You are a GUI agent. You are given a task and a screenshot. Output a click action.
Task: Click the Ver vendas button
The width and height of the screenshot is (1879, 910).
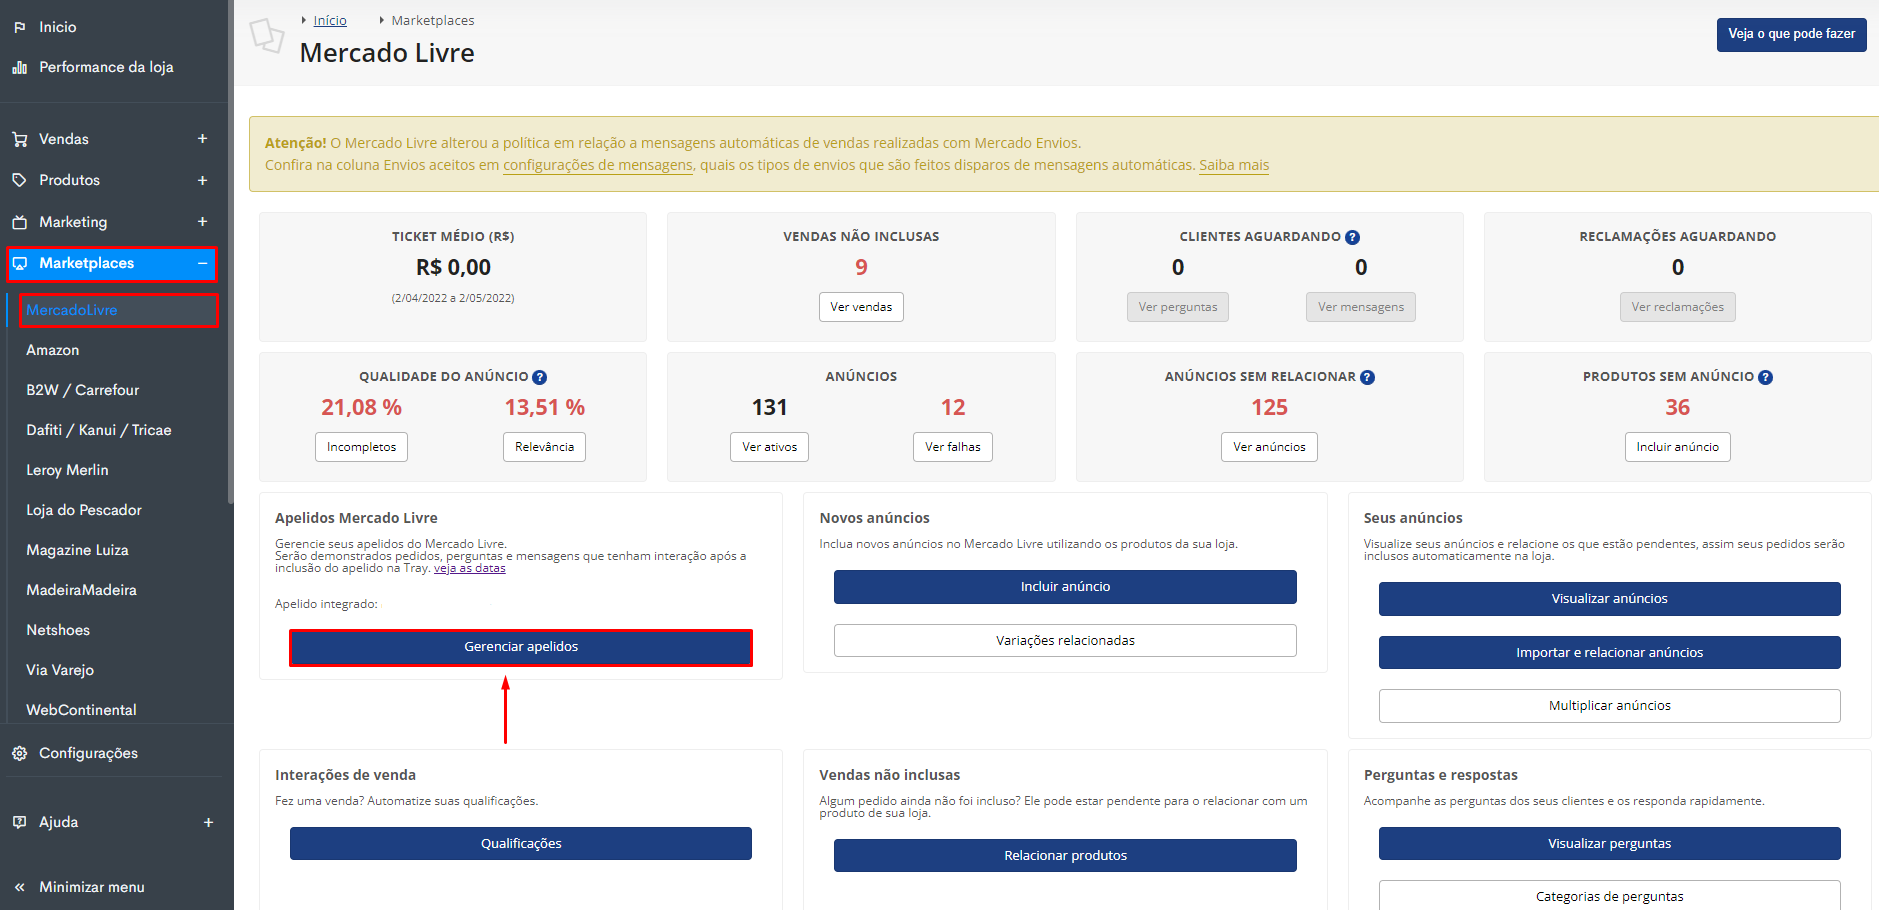861,307
